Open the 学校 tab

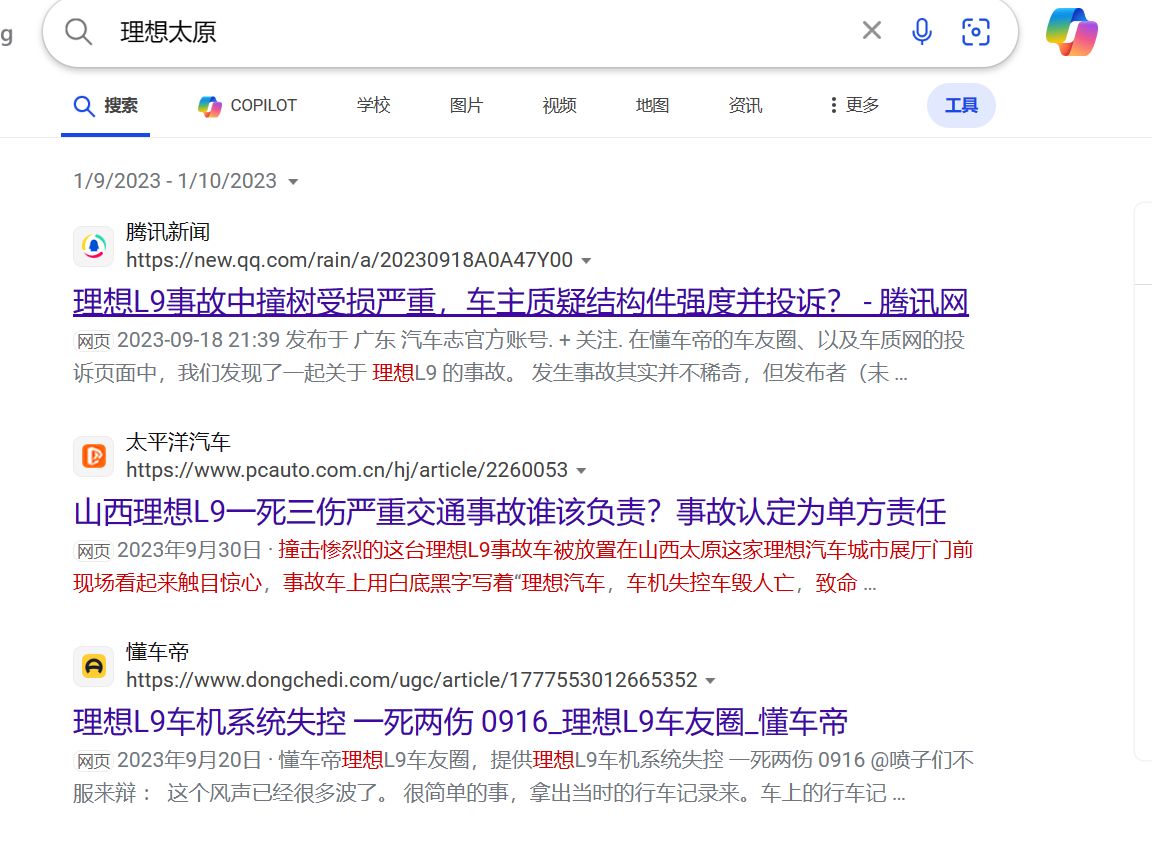pos(373,105)
